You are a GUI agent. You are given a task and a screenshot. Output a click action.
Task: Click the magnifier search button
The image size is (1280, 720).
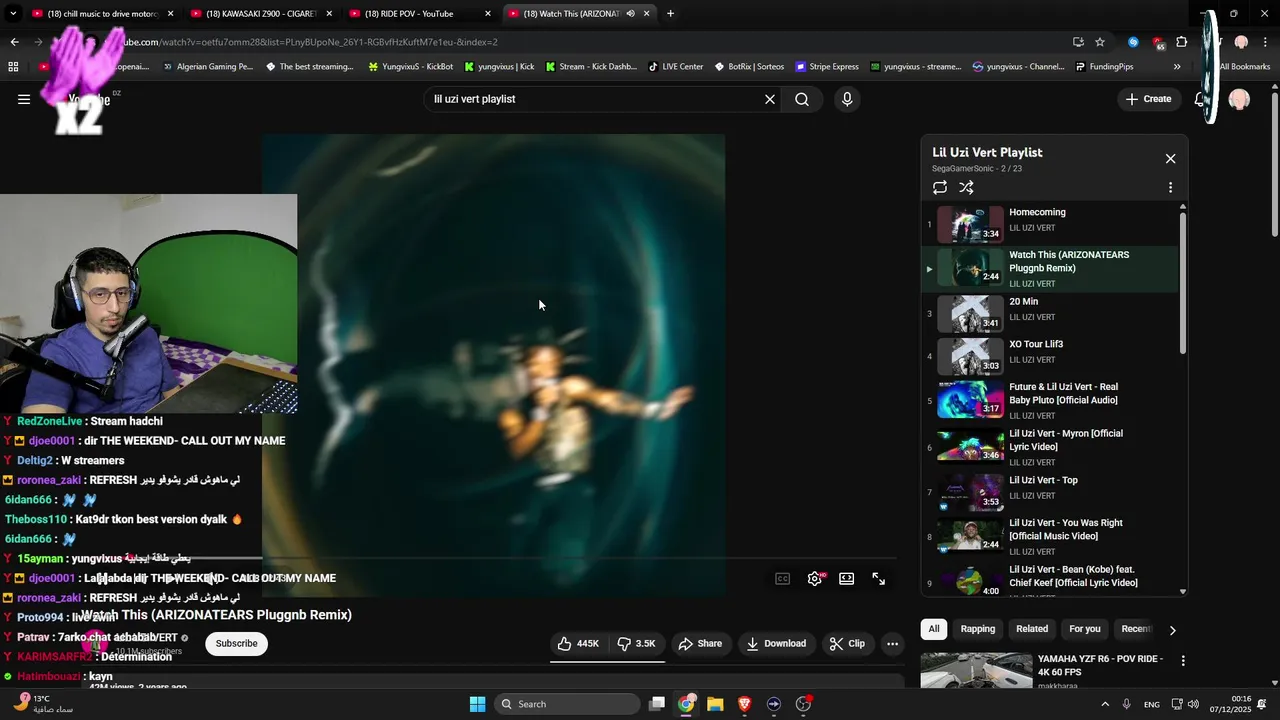802,99
